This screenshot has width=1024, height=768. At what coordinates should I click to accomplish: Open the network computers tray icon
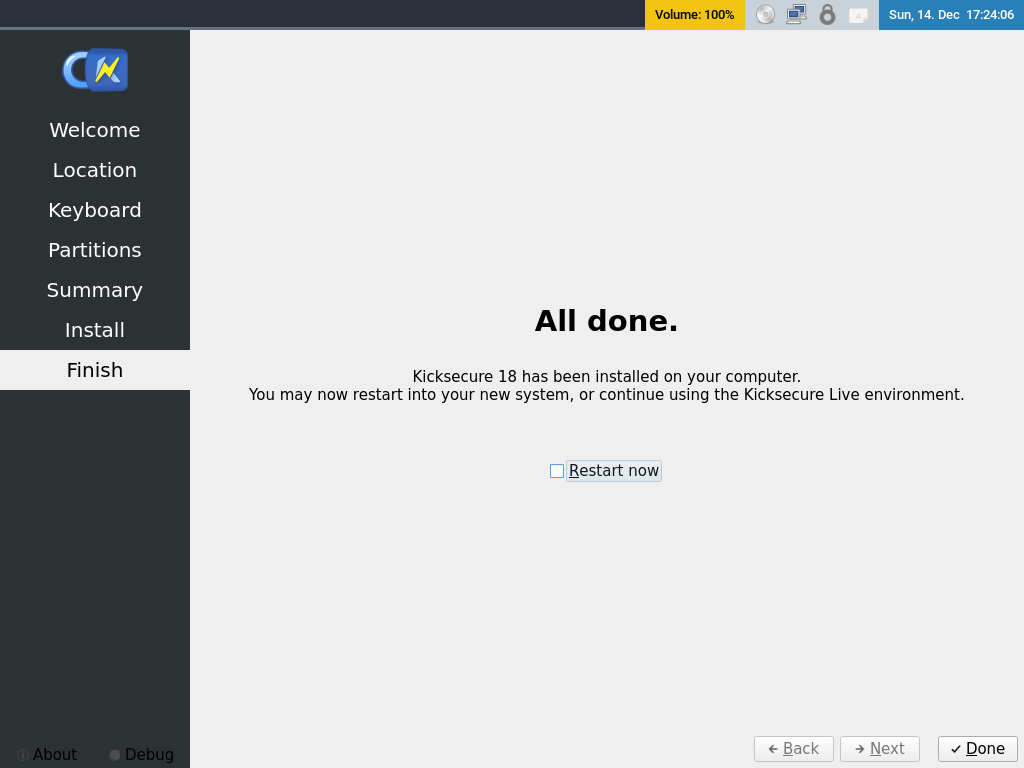[796, 15]
